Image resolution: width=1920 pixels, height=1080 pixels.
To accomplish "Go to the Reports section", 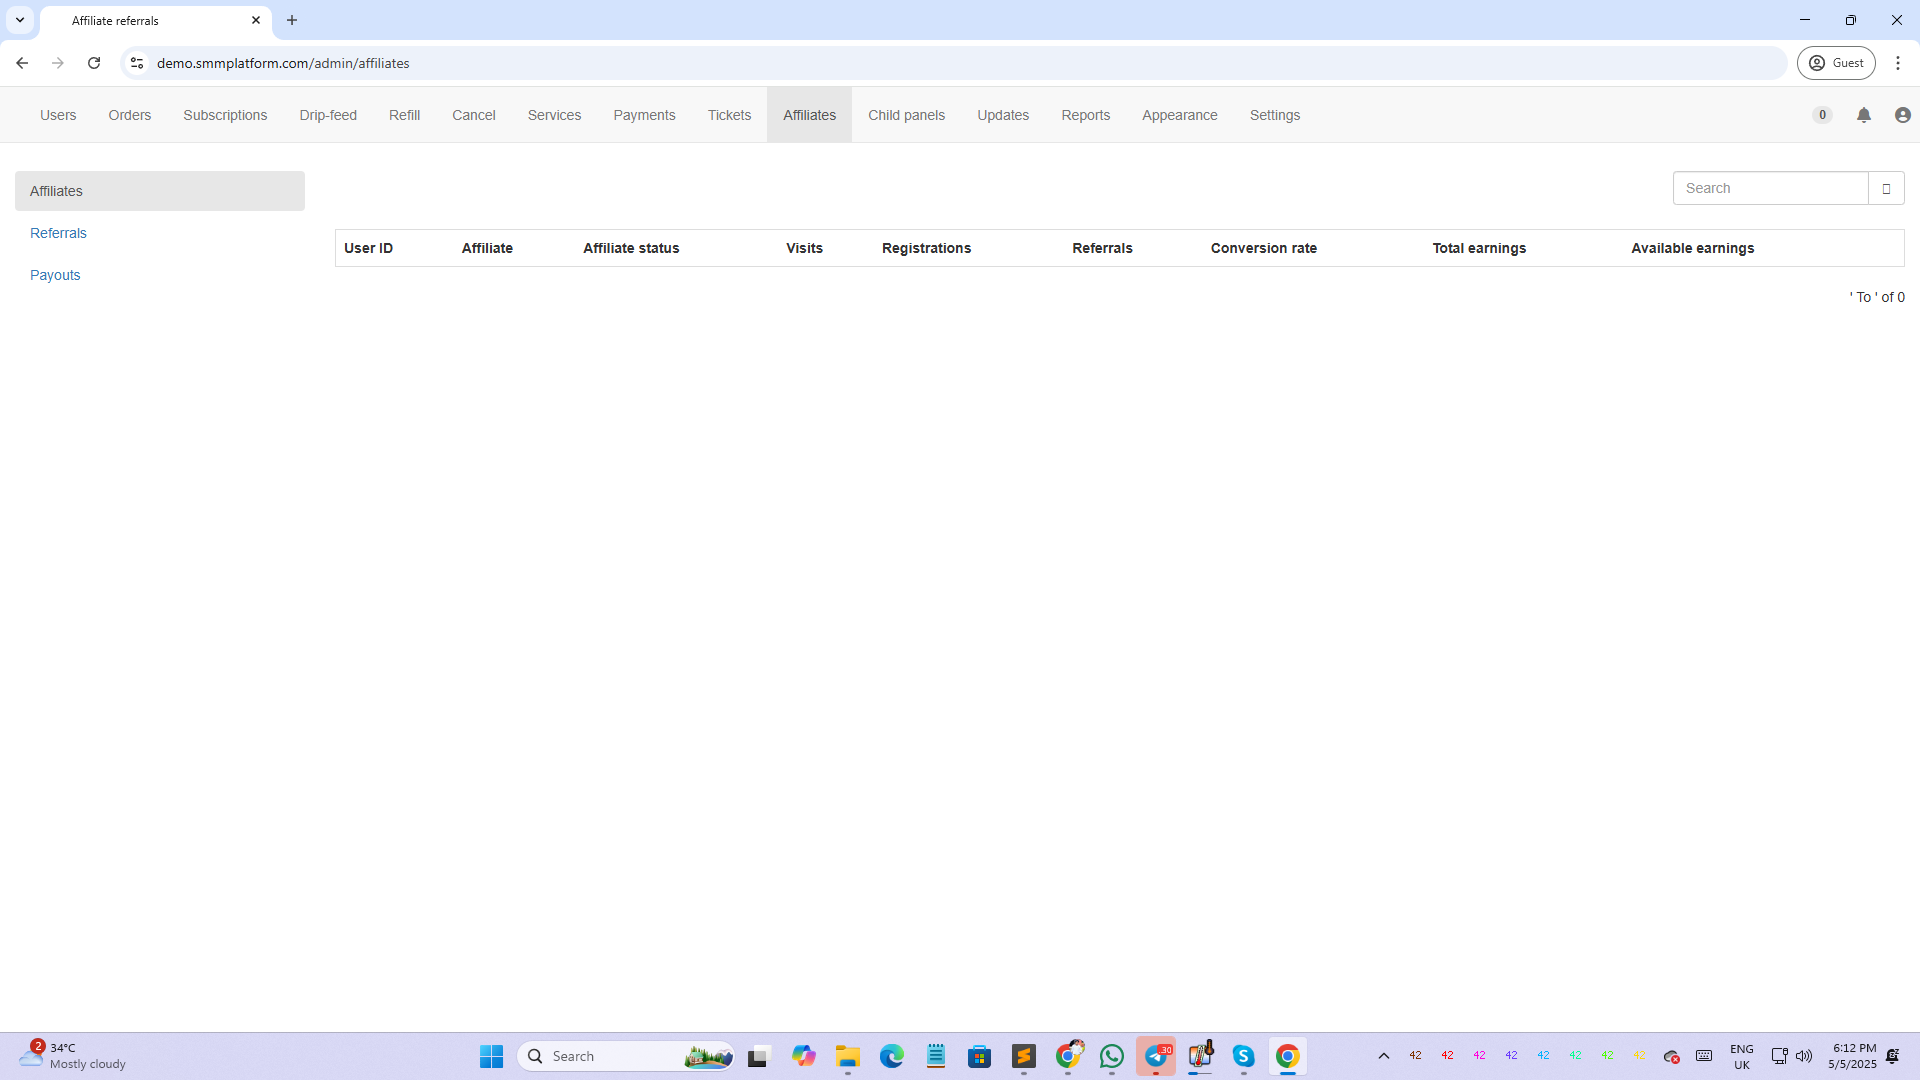I will (1085, 115).
